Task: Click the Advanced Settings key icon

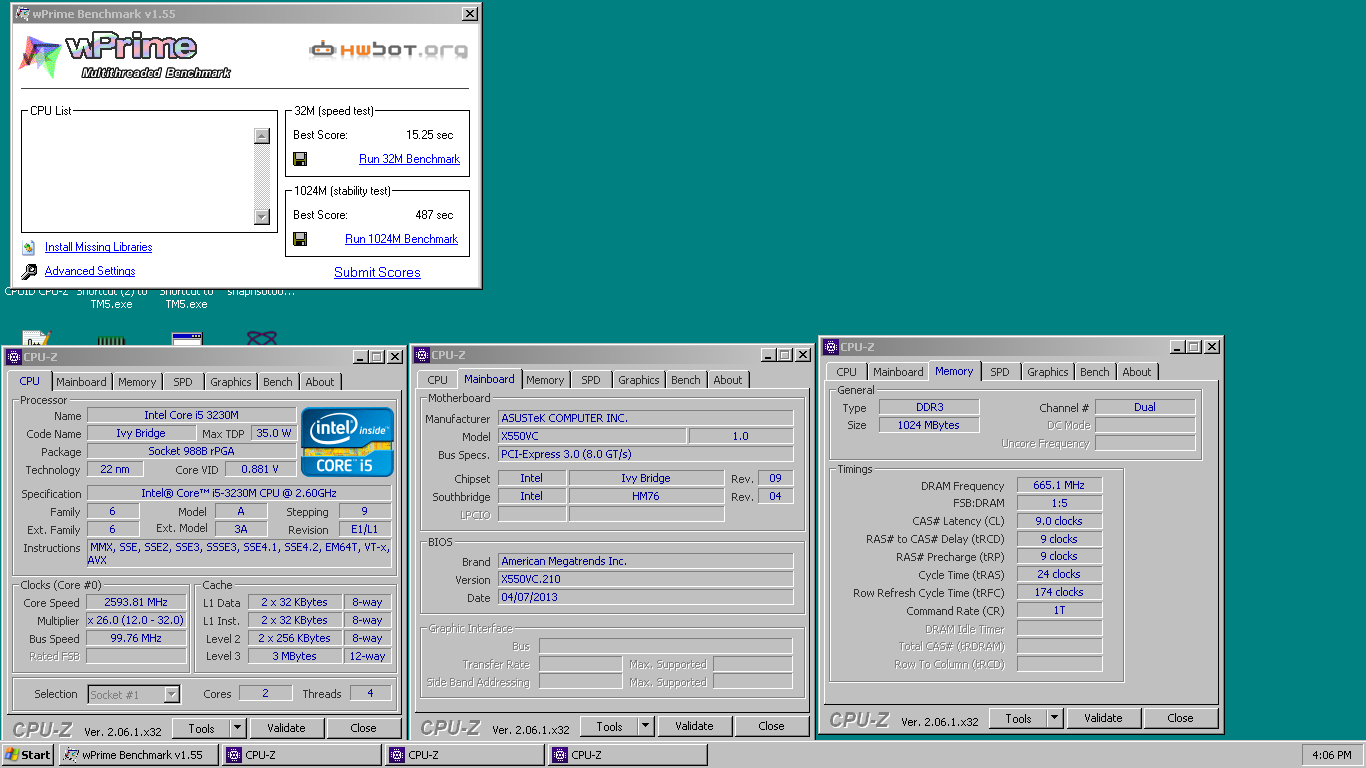Action: [29, 271]
